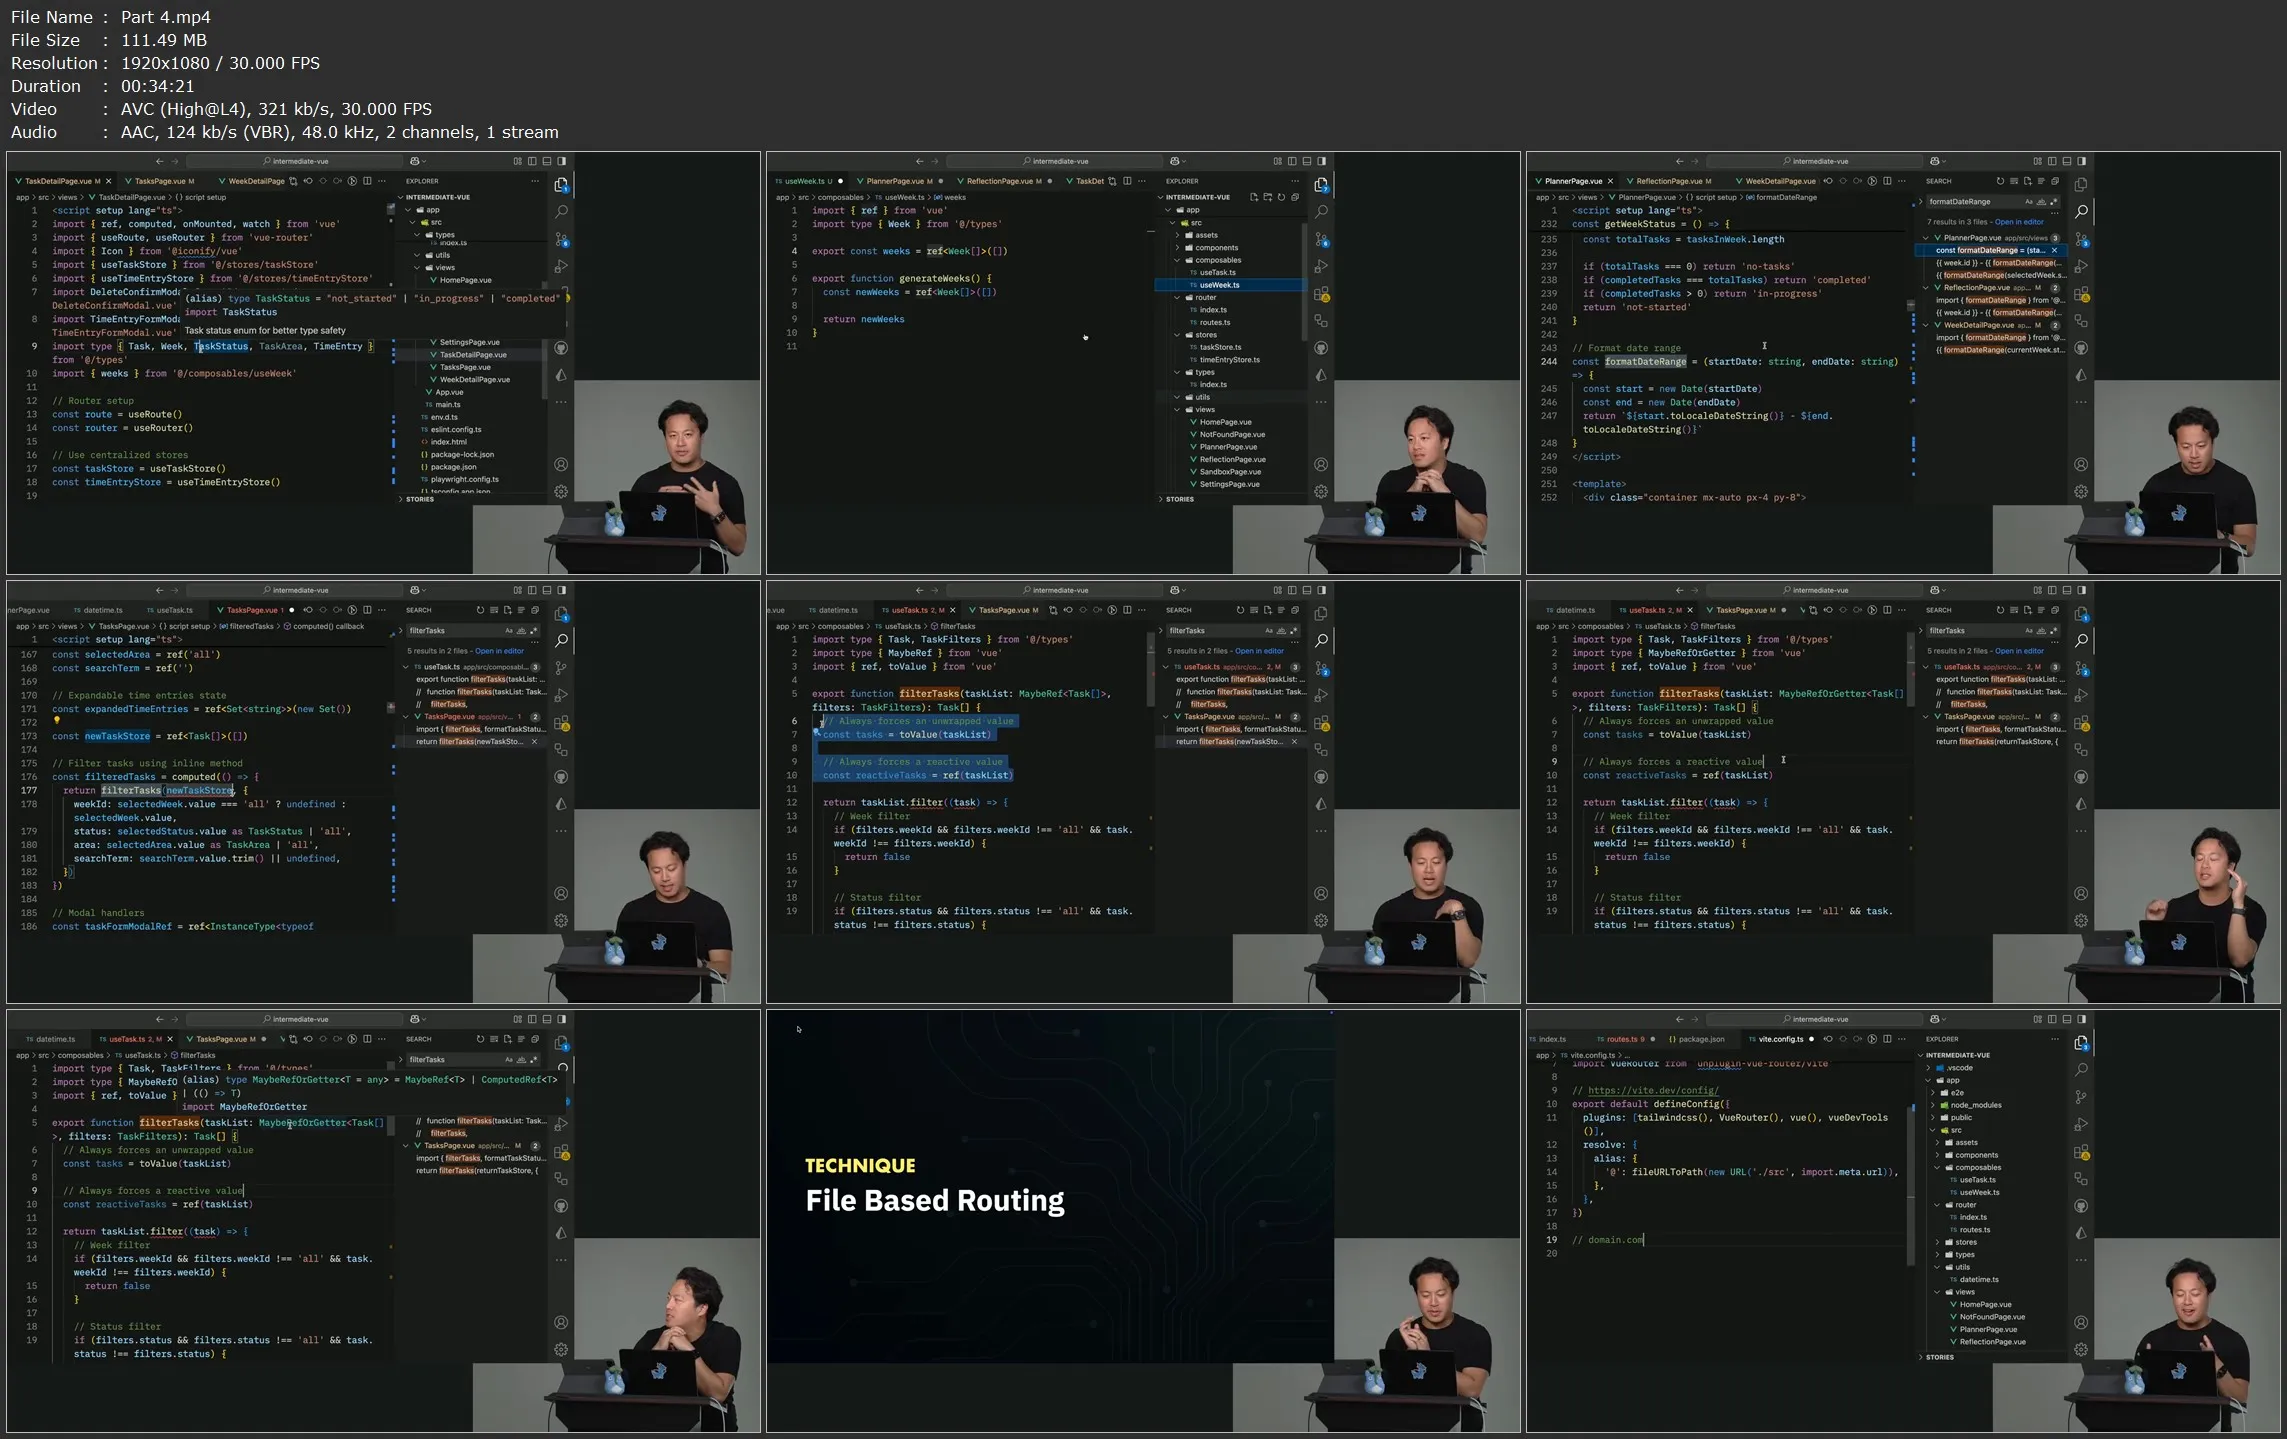
Task: Clear search results icon in formatDateRange thumbnail
Action: (2014, 181)
